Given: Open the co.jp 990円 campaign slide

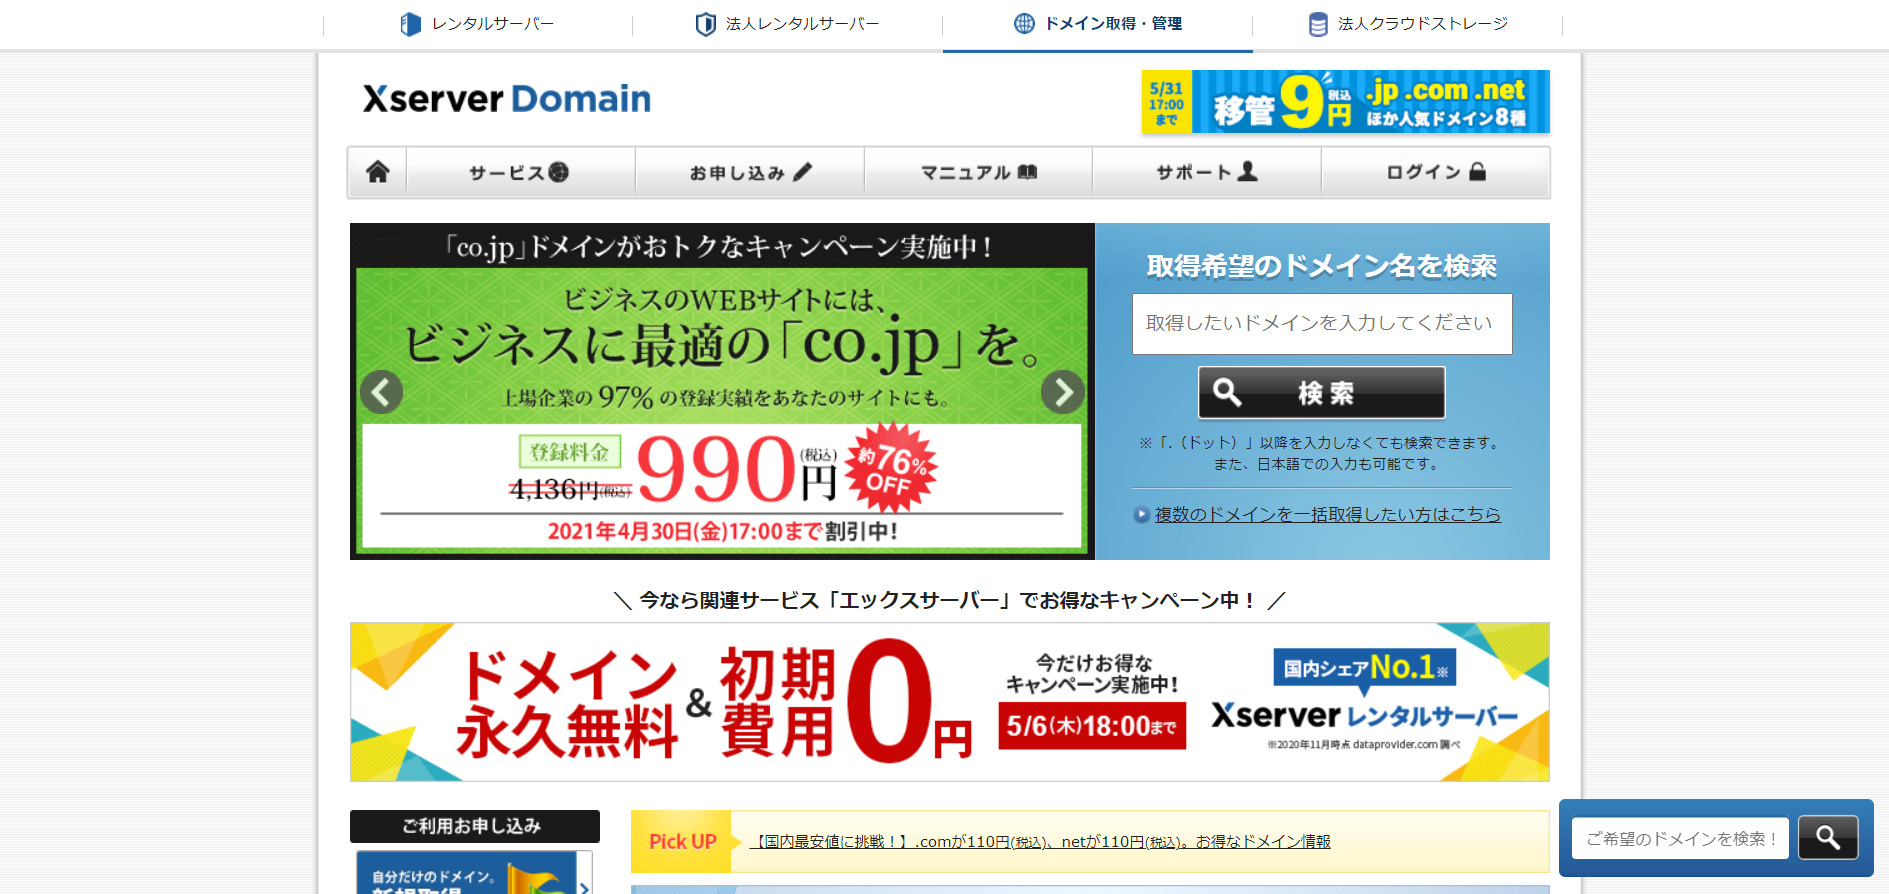Looking at the screenshot, I should point(722,391).
